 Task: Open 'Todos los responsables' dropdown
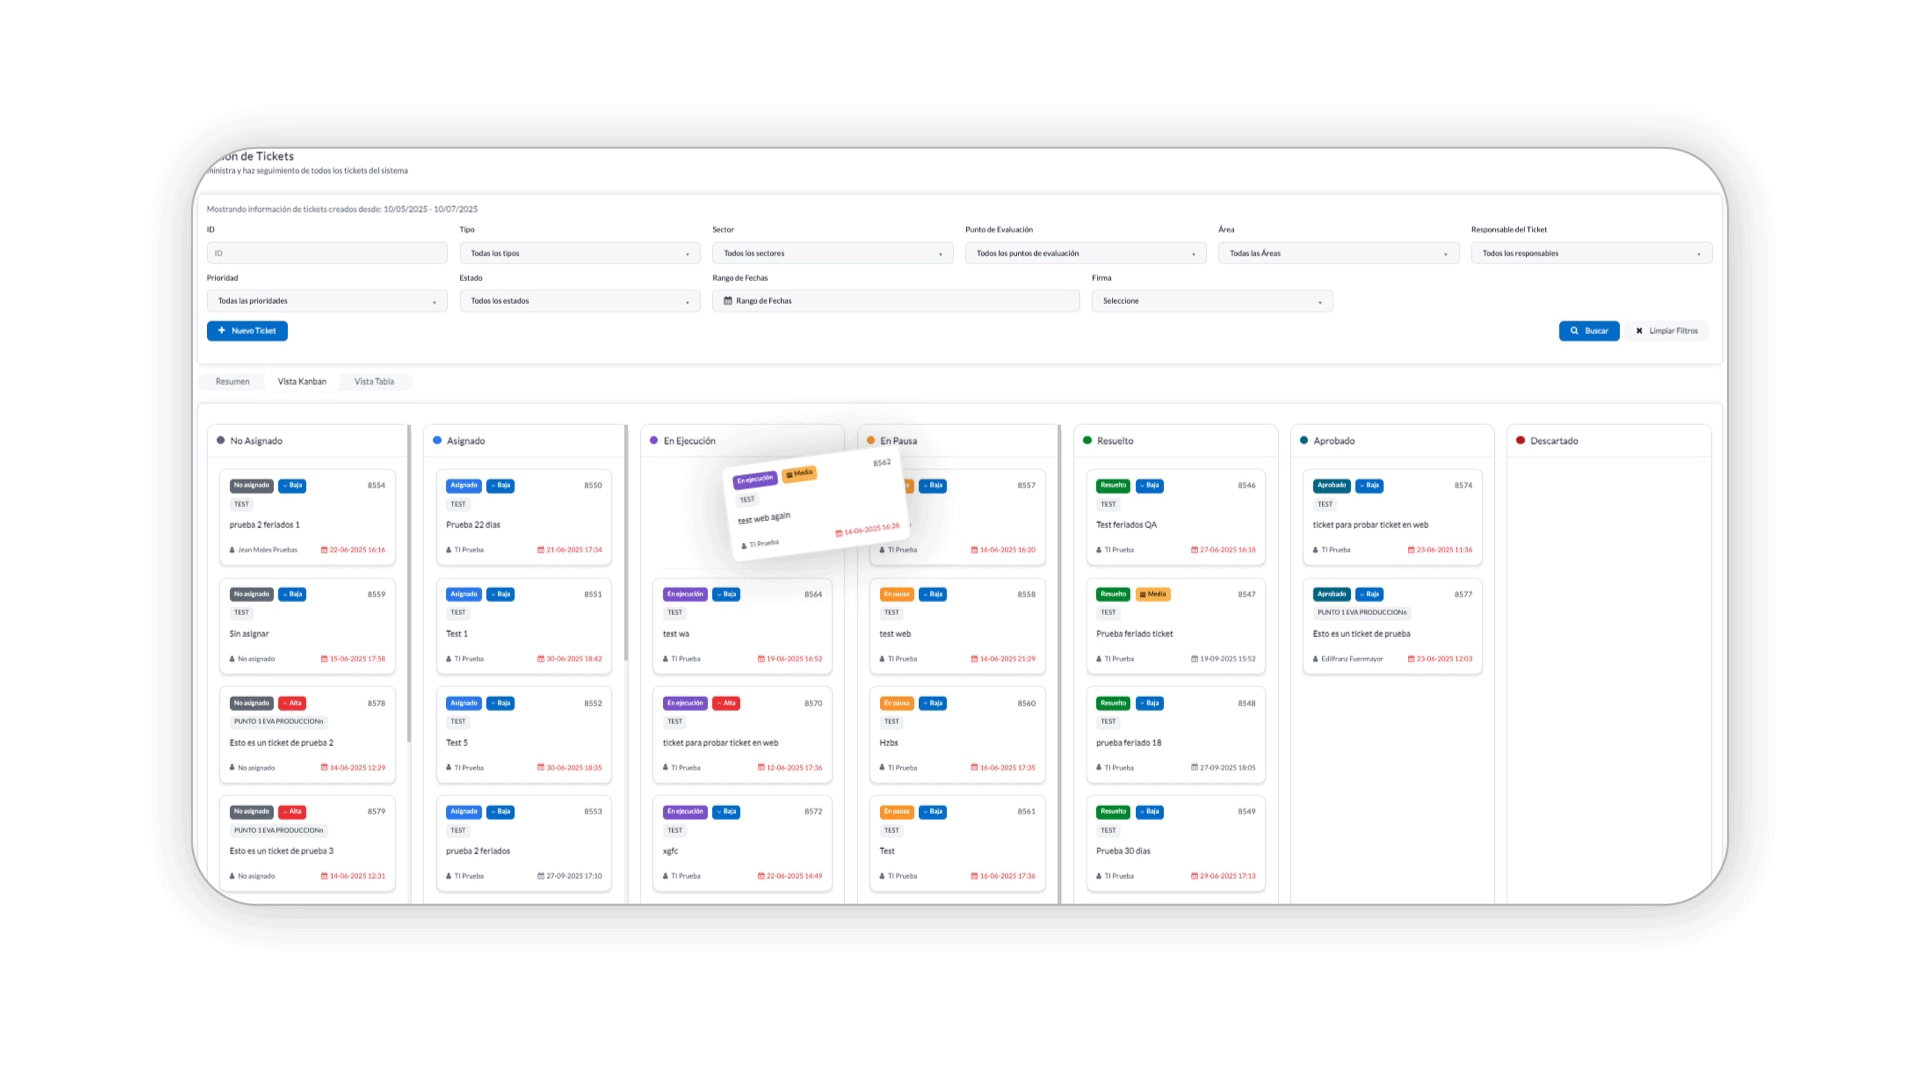(1590, 253)
